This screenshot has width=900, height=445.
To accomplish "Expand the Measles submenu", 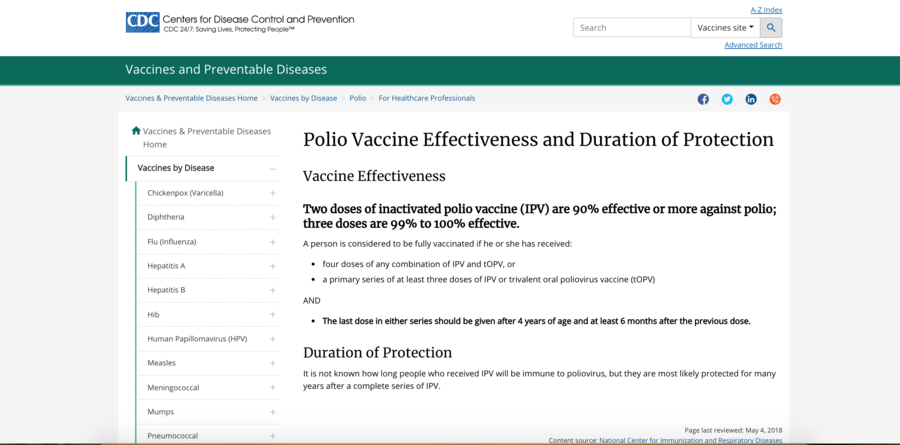I will tap(273, 363).
